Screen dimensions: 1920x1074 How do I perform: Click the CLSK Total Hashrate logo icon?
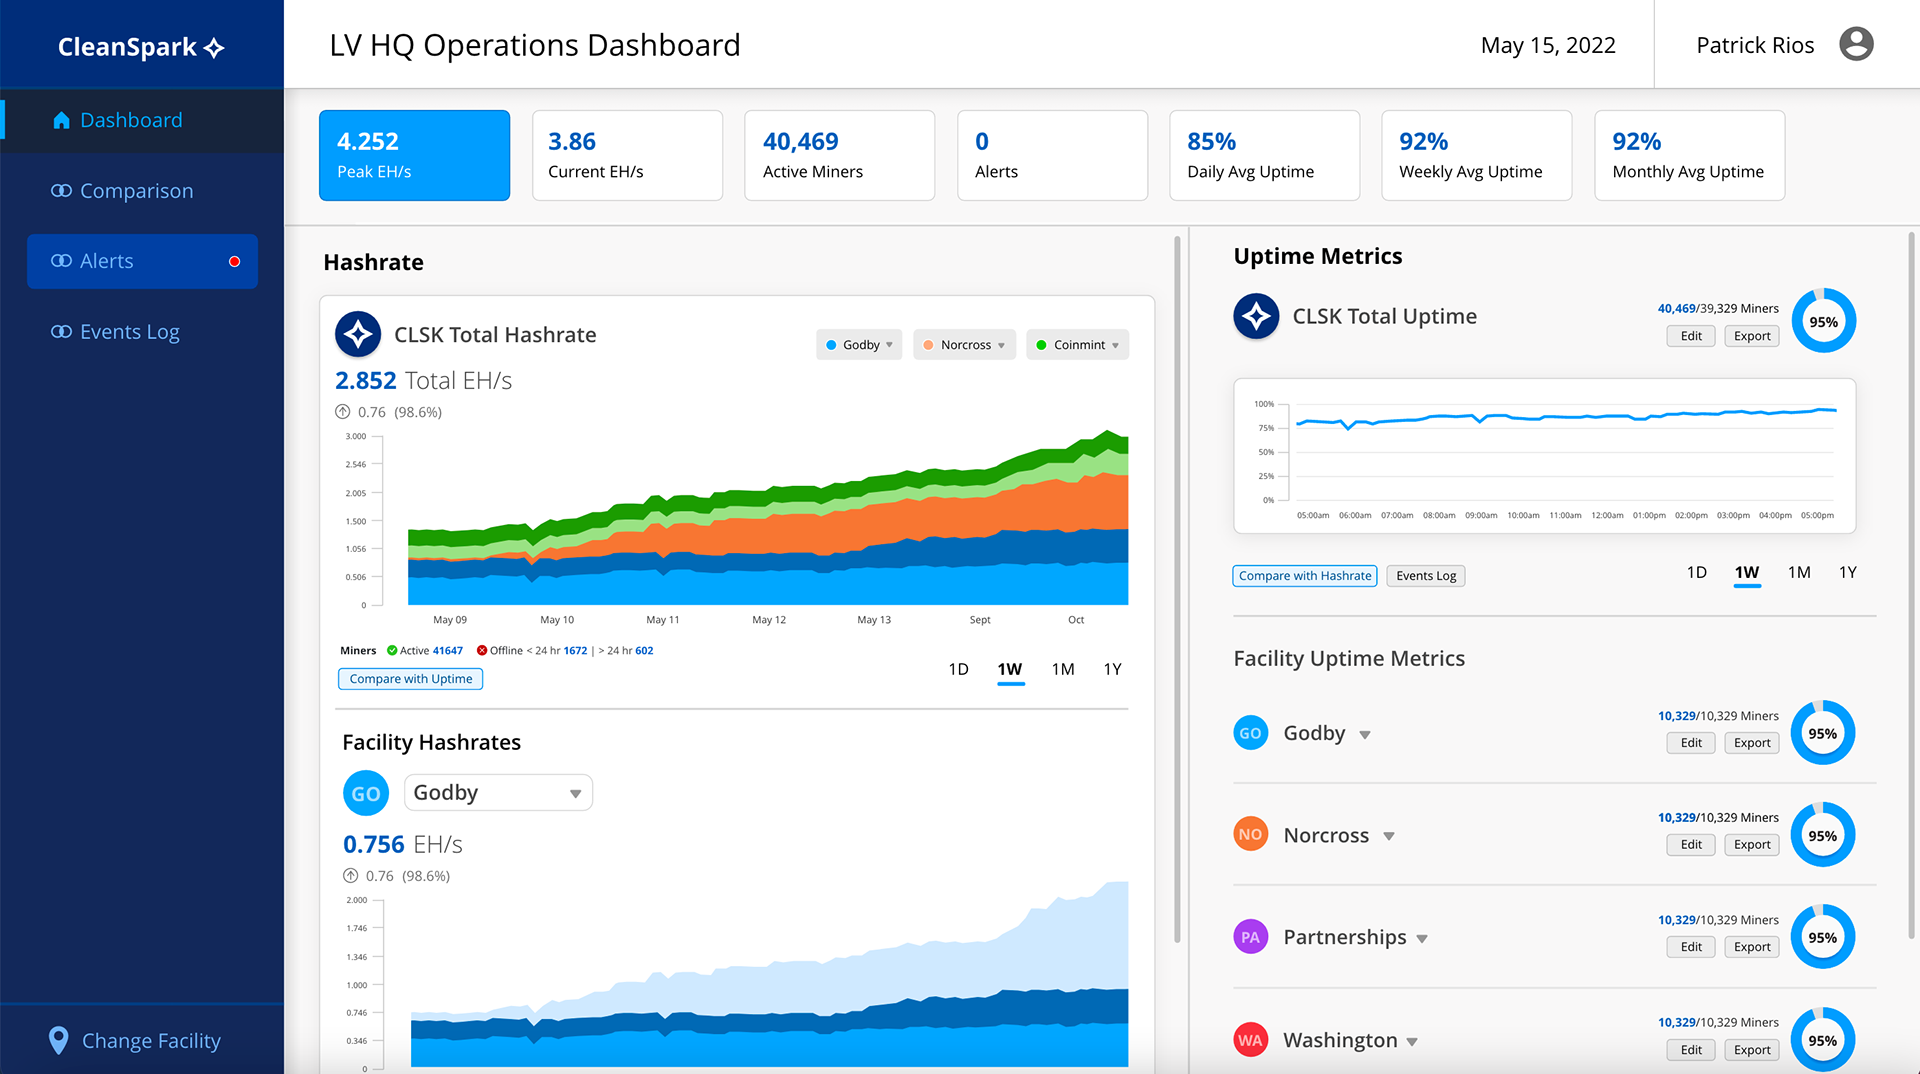[x=358, y=334]
